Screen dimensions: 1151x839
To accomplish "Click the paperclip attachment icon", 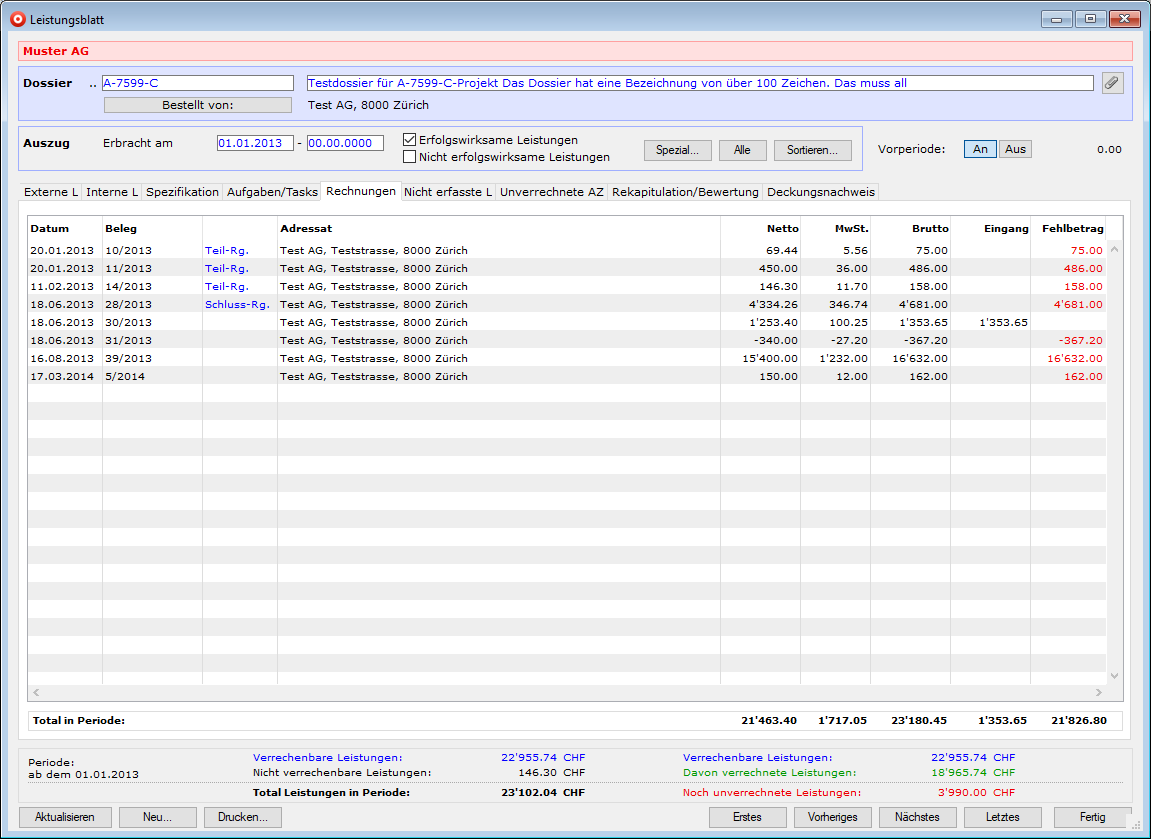I will point(1112,83).
